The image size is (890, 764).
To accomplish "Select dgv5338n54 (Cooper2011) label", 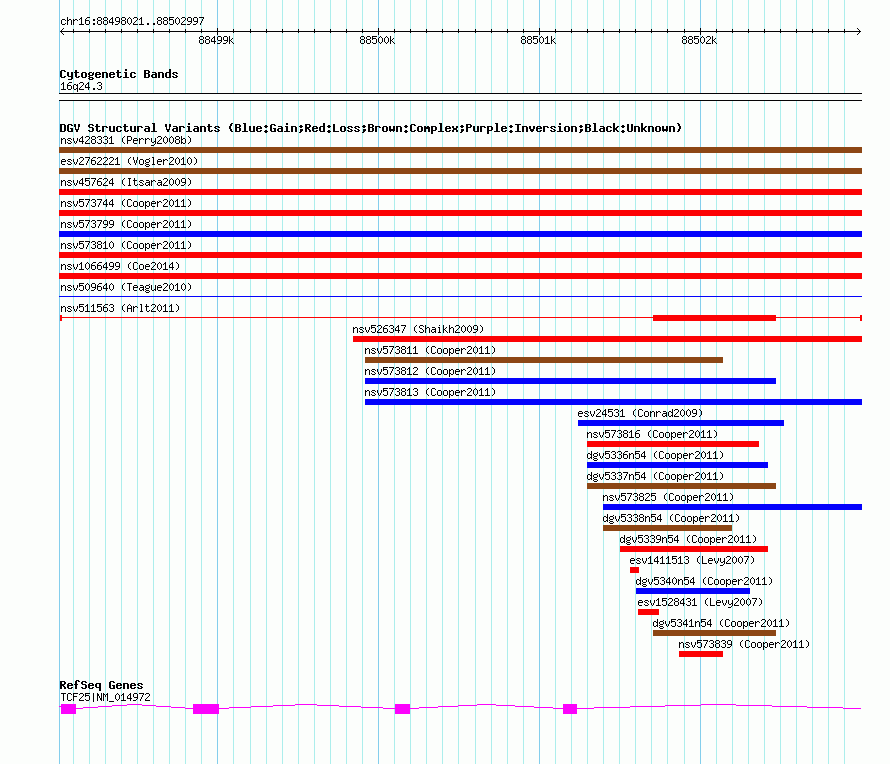I will pyautogui.click(x=671, y=518).
